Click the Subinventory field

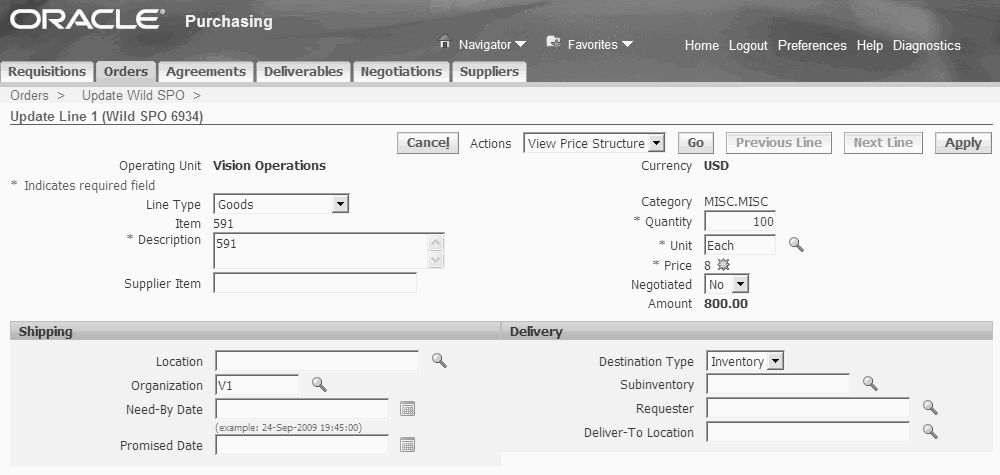coord(778,384)
